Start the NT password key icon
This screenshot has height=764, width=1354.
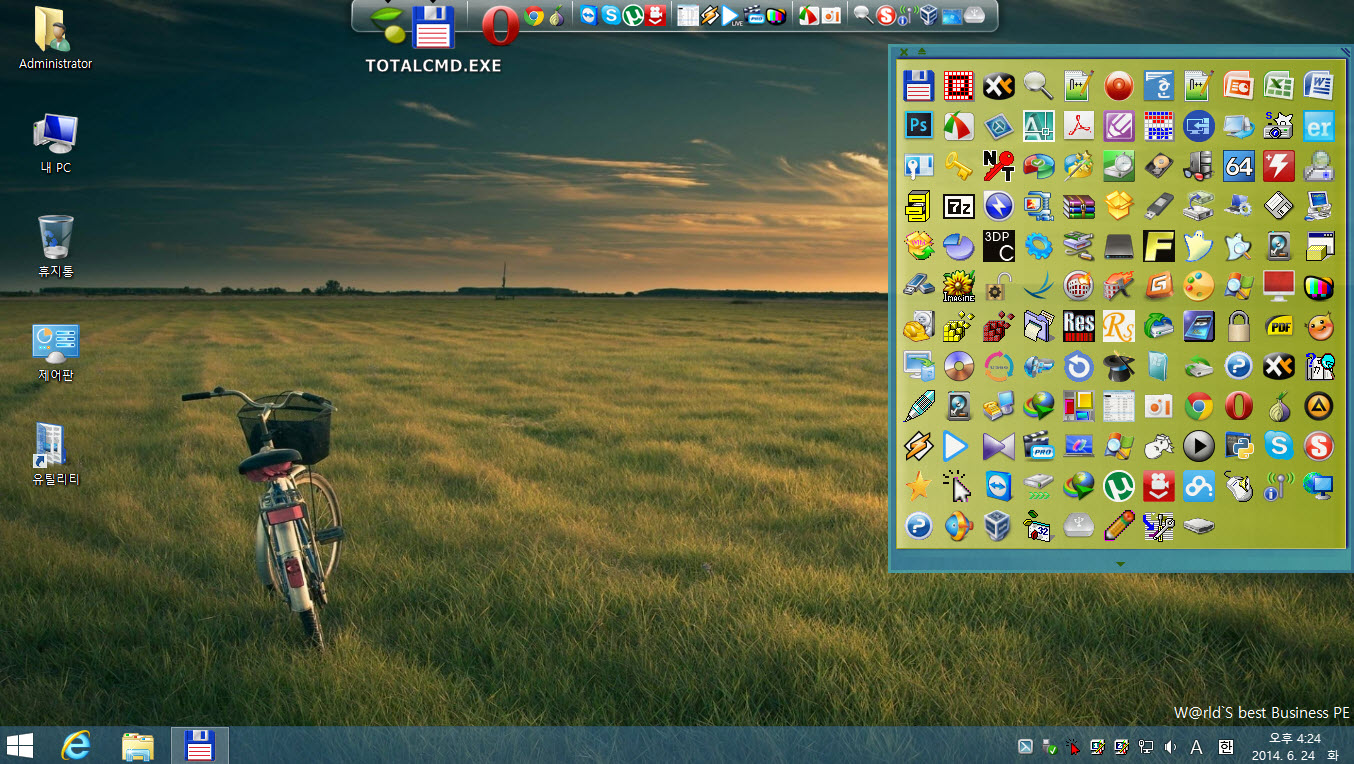pos(998,165)
